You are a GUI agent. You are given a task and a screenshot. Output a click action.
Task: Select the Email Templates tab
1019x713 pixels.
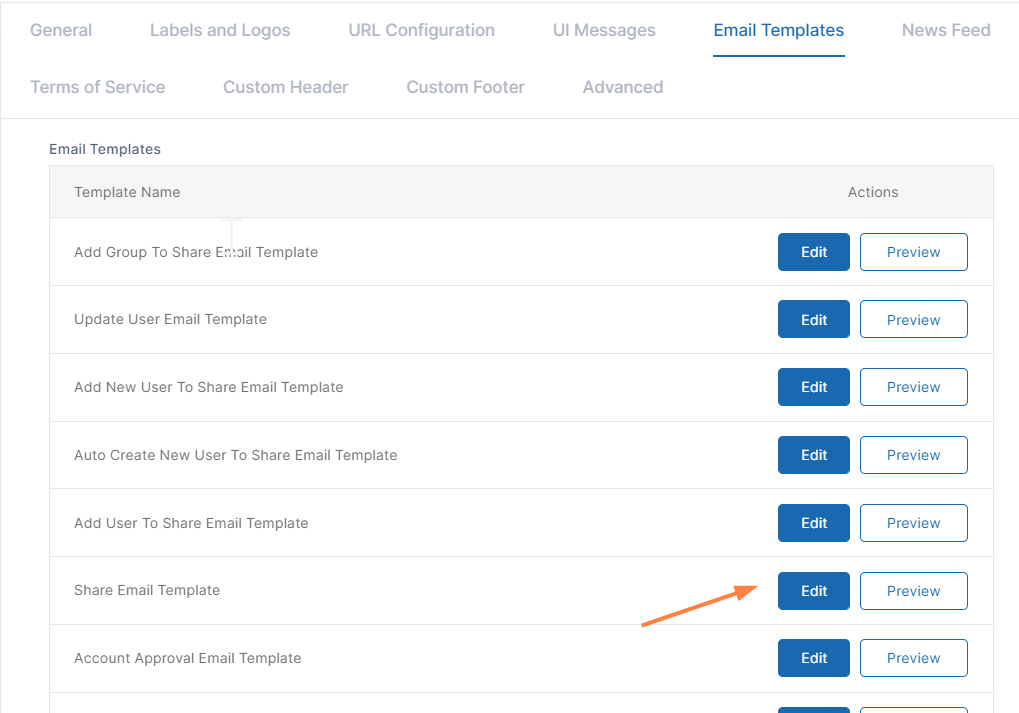779,30
